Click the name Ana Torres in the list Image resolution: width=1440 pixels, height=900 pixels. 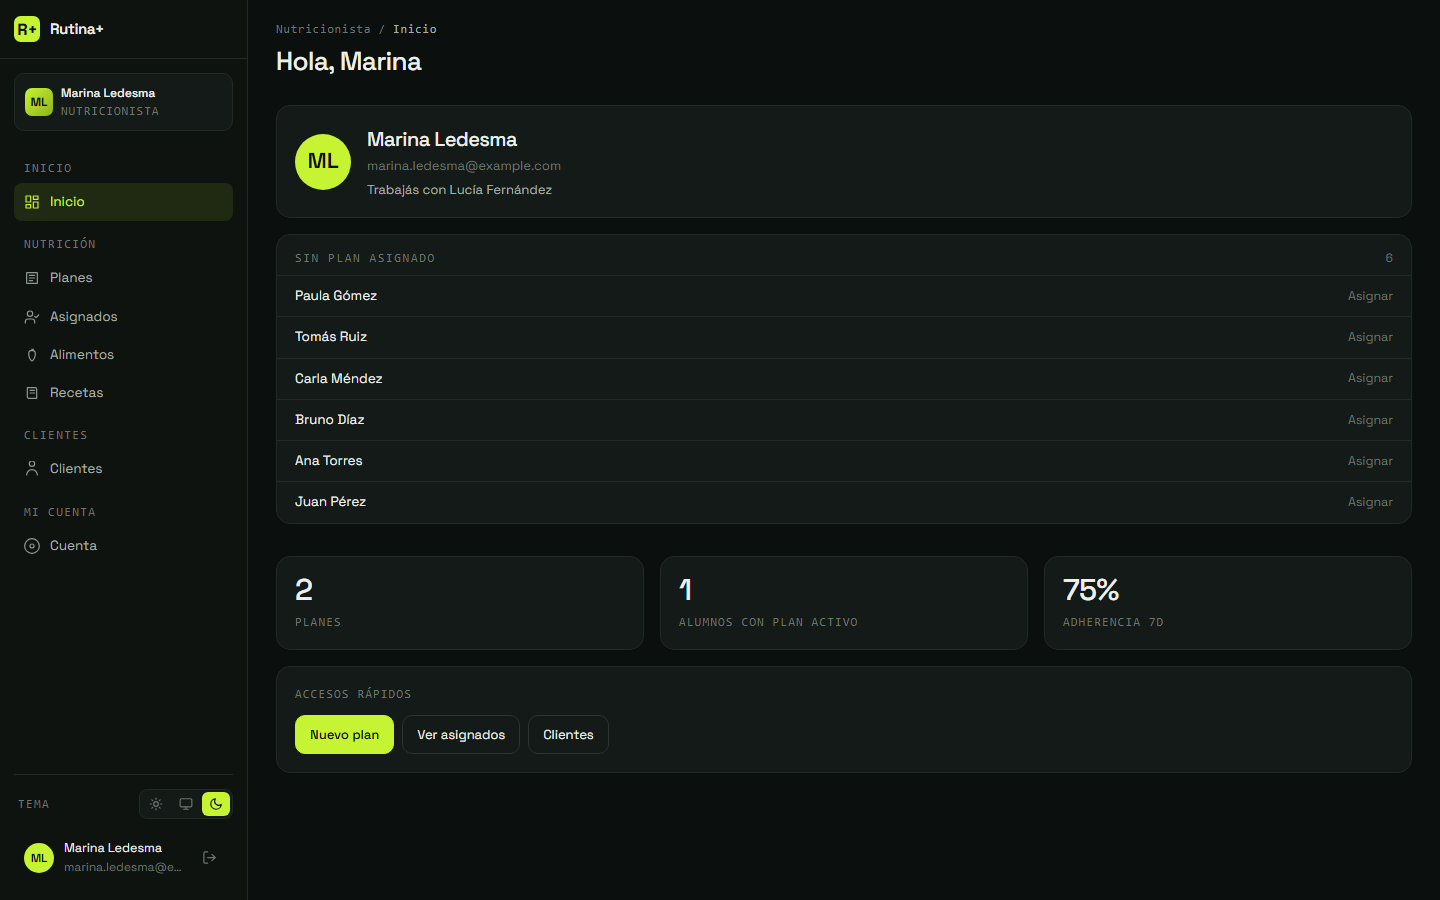(329, 461)
